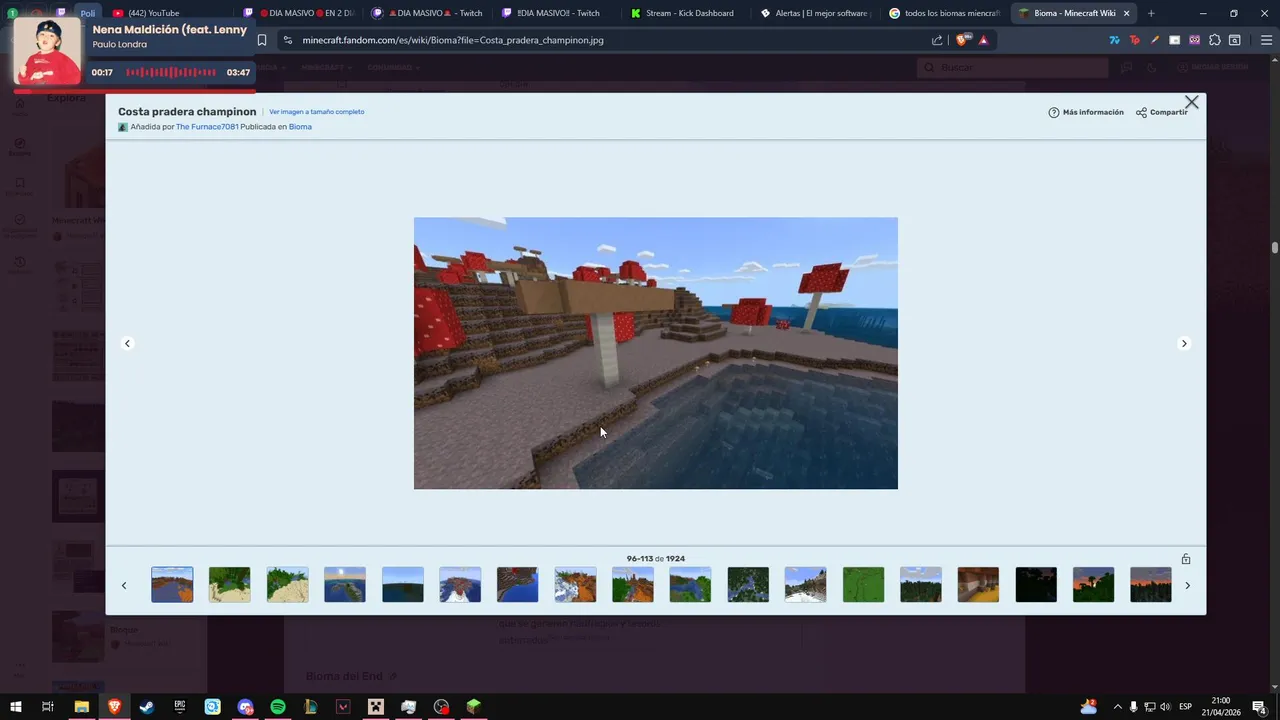The height and width of the screenshot is (720, 1280).
Task: Click the 'Costa pradera champinon' title
Action: [x=187, y=112]
